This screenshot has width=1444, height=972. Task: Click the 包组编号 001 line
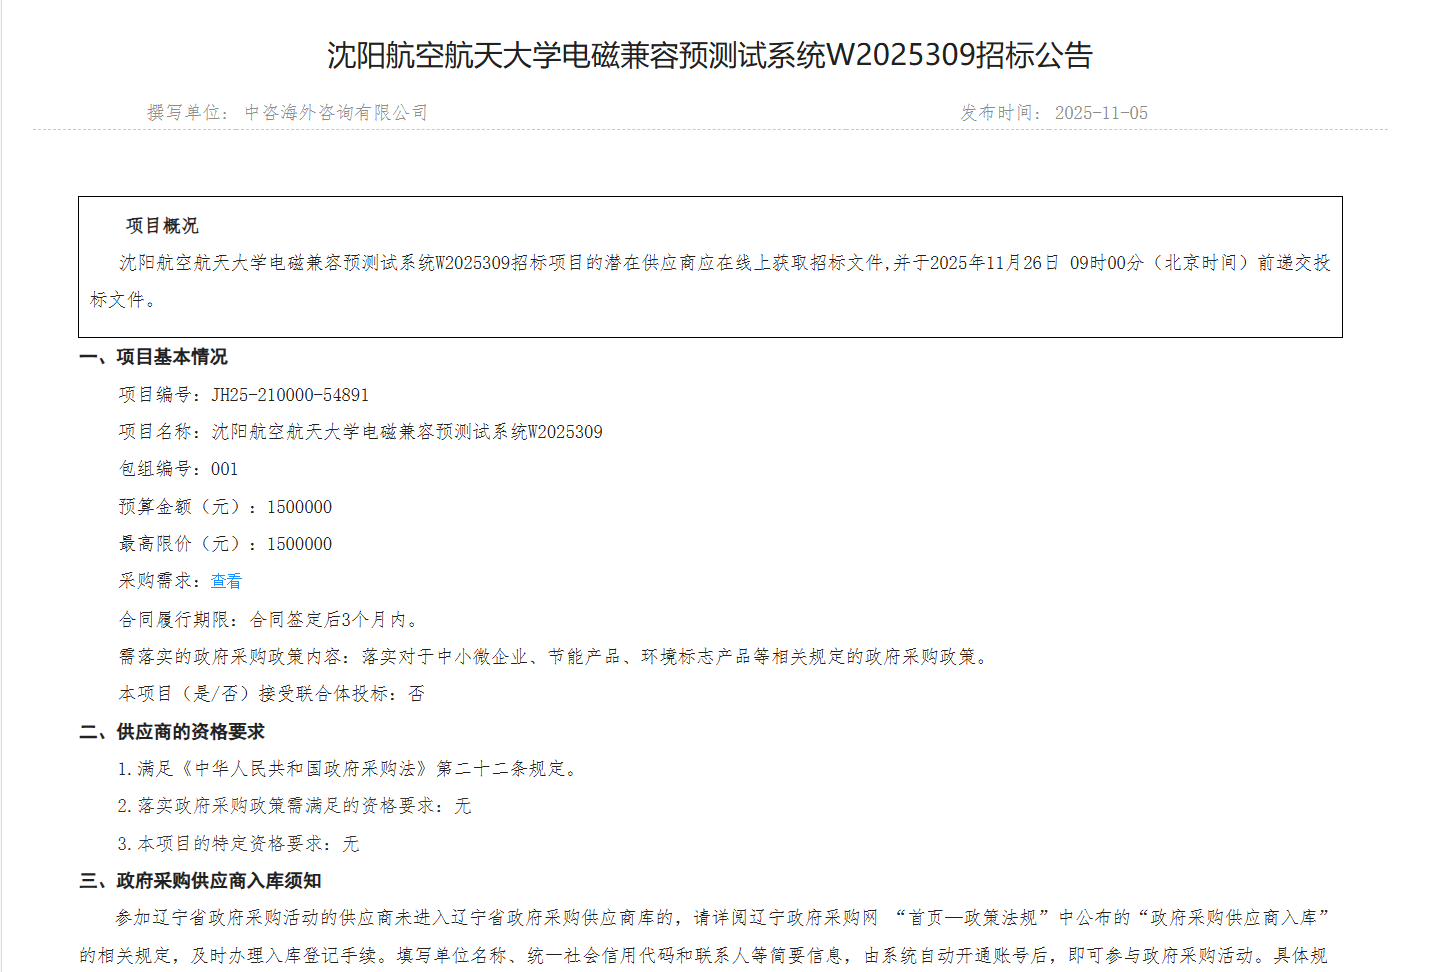click(178, 469)
